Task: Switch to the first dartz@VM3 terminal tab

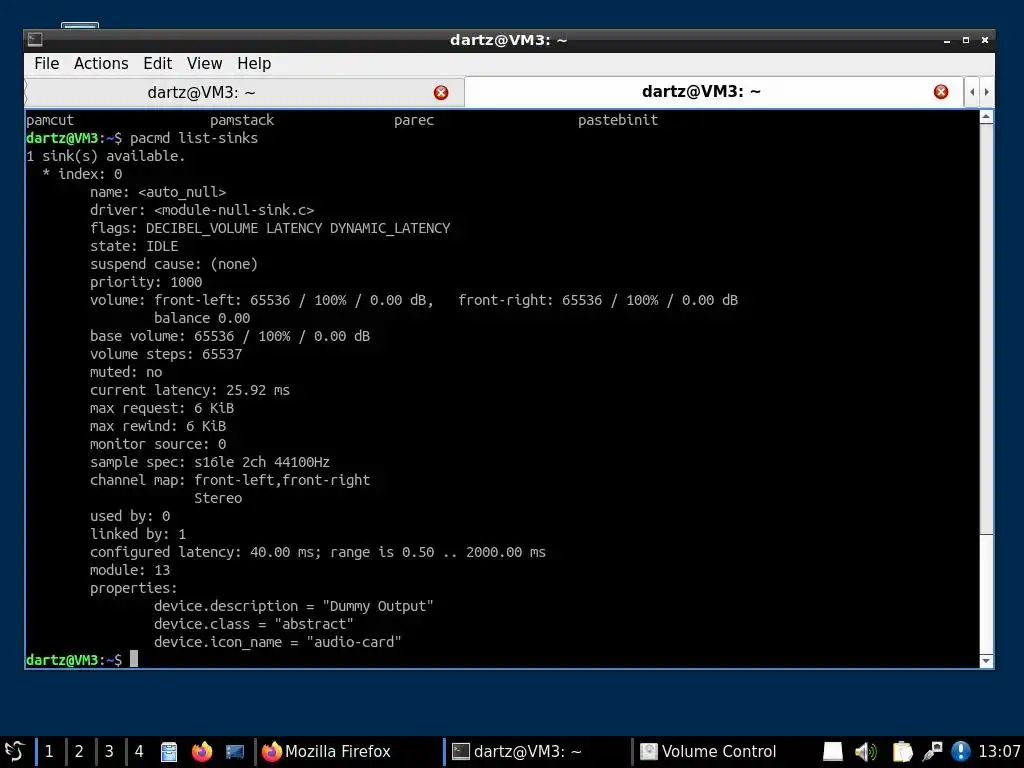Action: pos(201,93)
